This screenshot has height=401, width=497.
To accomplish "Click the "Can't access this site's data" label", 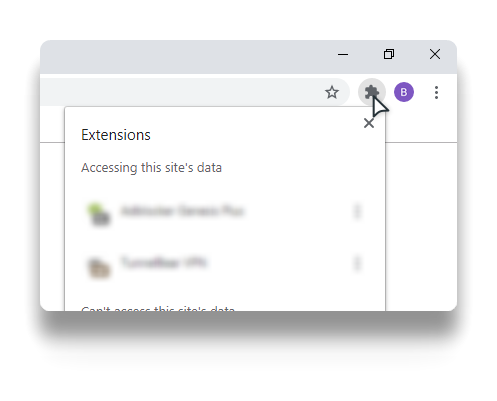I will coord(158,308).
